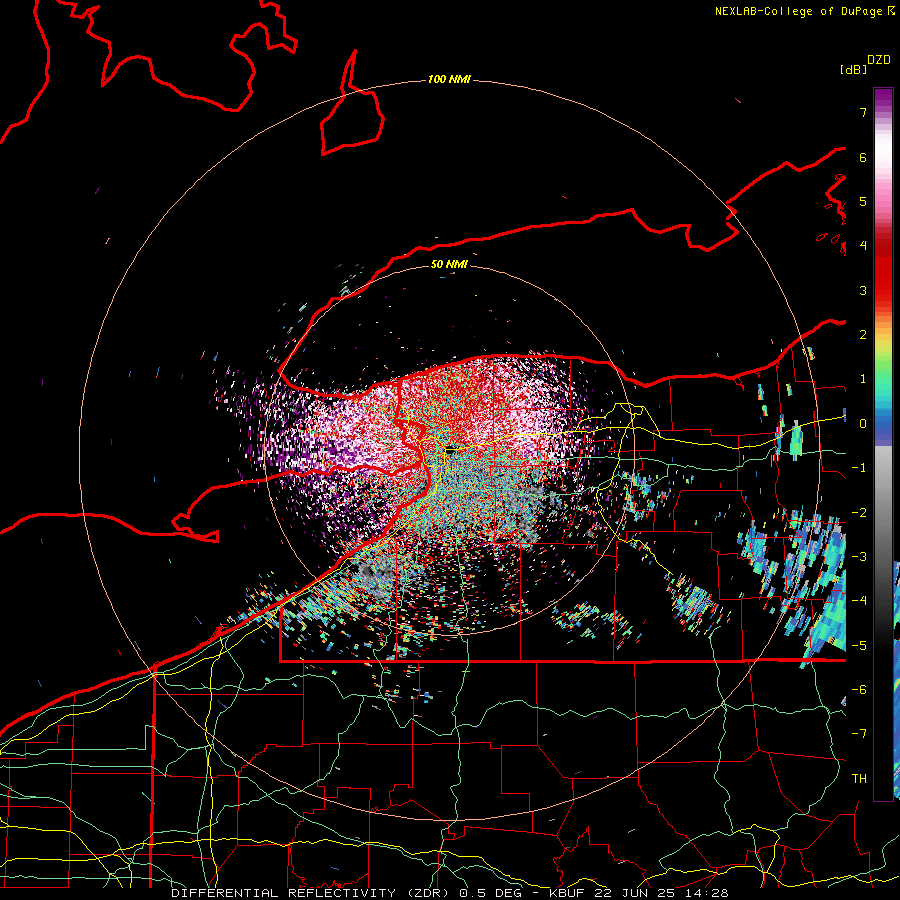Viewport: 900px width, 900px height.
Task: Click the 5 value on the color scale
Action: coord(863,201)
